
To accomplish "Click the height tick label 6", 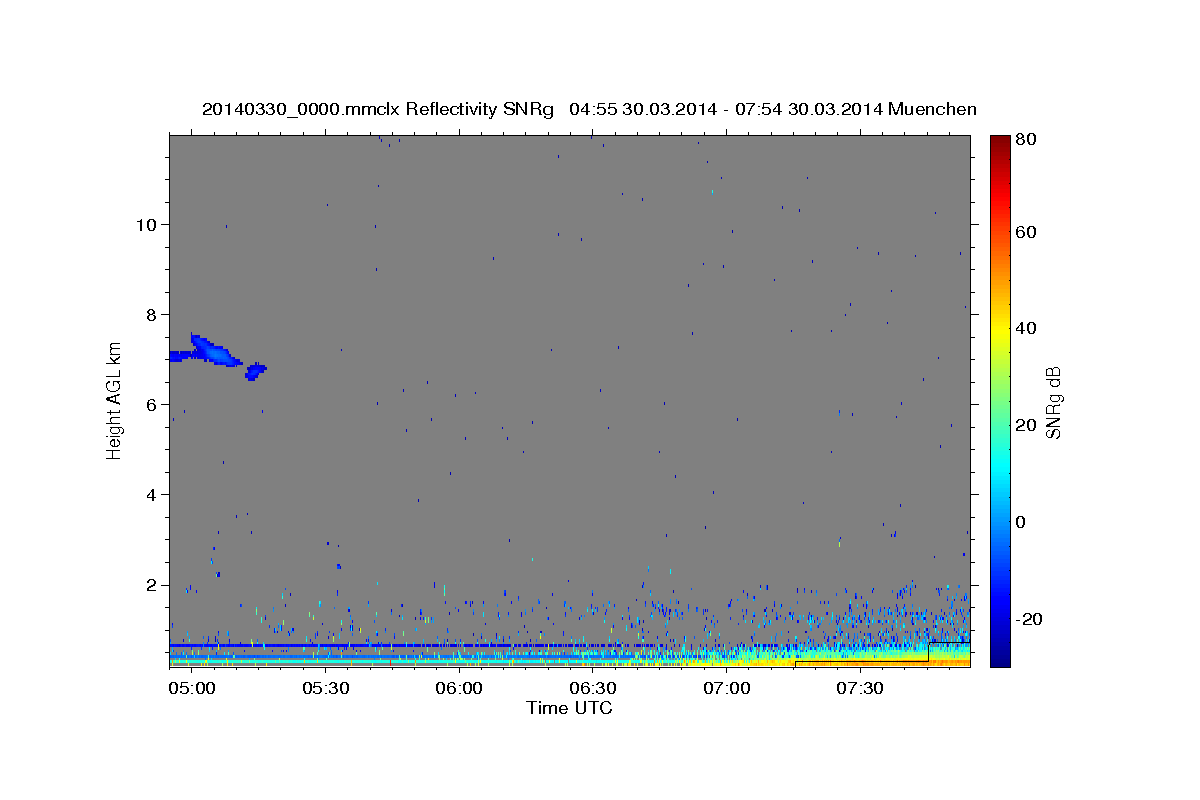I will tap(150, 404).
